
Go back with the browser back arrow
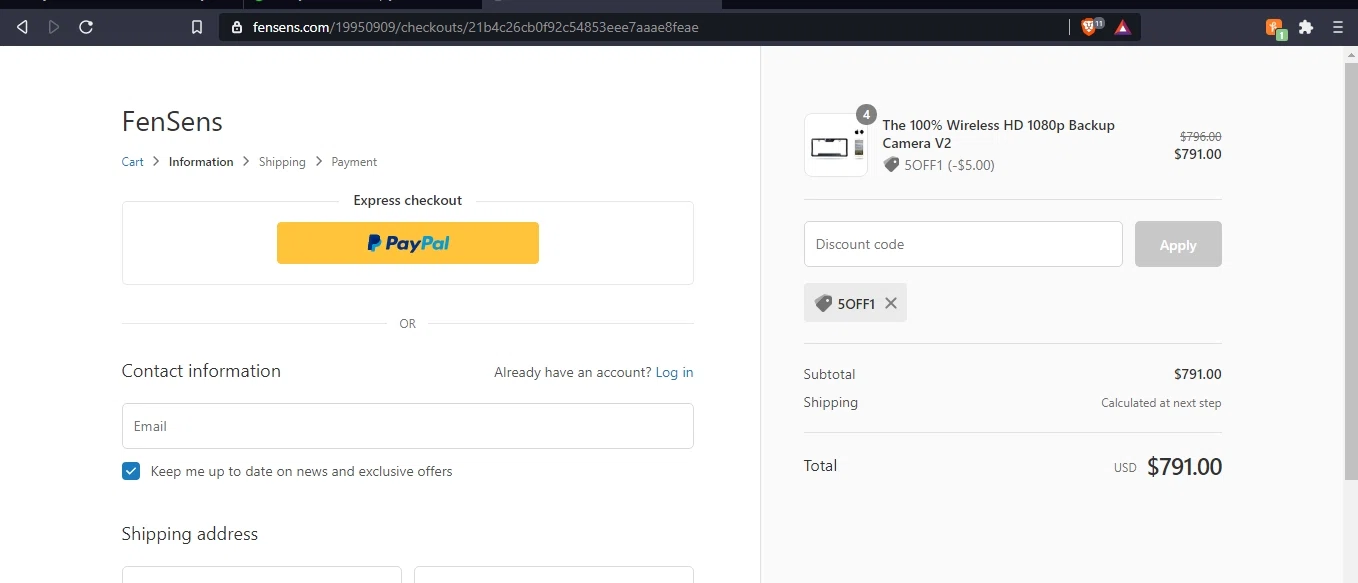[x=22, y=27]
